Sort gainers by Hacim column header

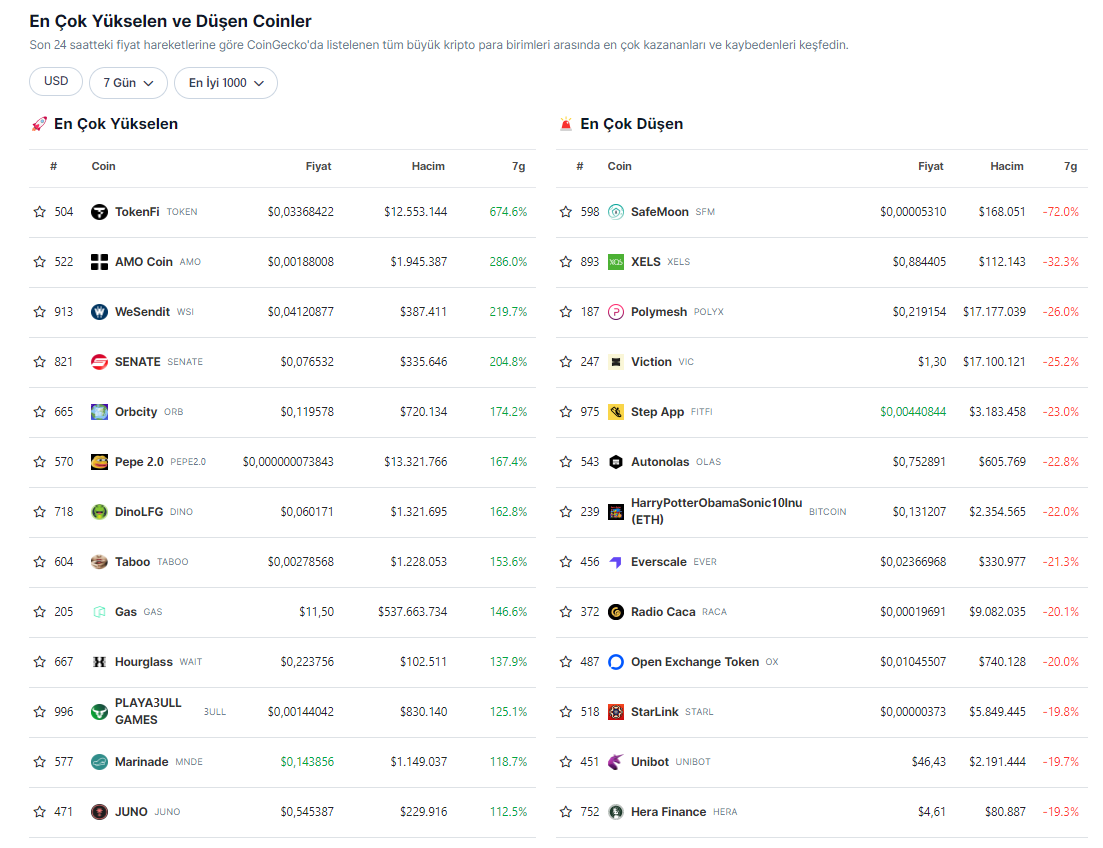(428, 166)
